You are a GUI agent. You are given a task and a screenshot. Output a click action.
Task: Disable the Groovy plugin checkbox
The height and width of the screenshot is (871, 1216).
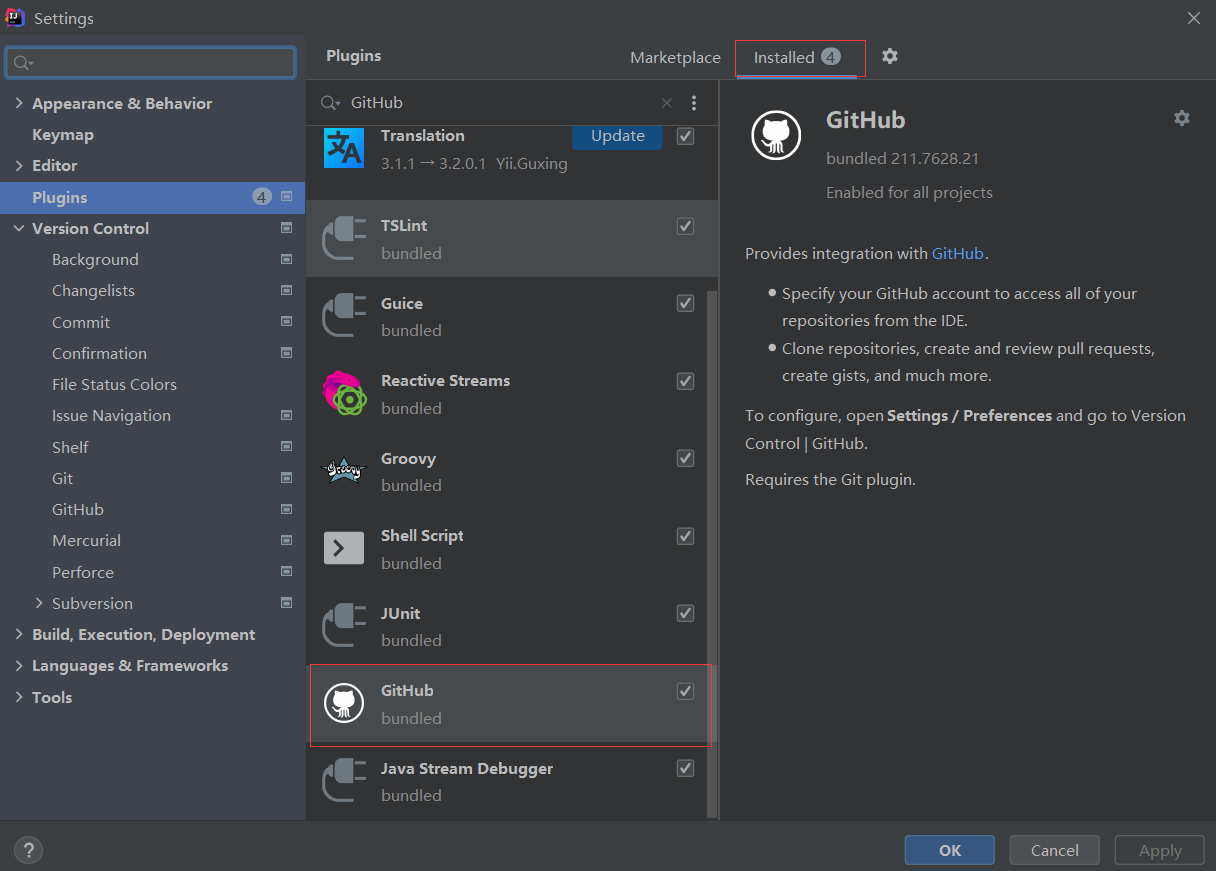(x=685, y=458)
